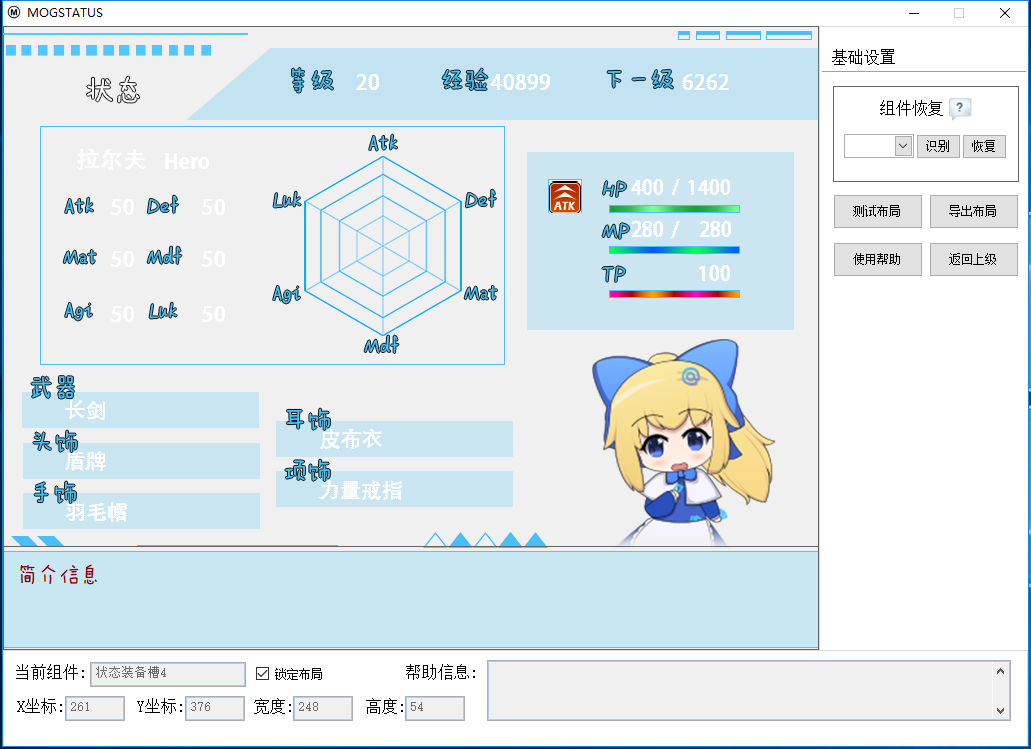Select the 羽毛帽 equipment slot
1031x749 pixels.
click(141, 511)
